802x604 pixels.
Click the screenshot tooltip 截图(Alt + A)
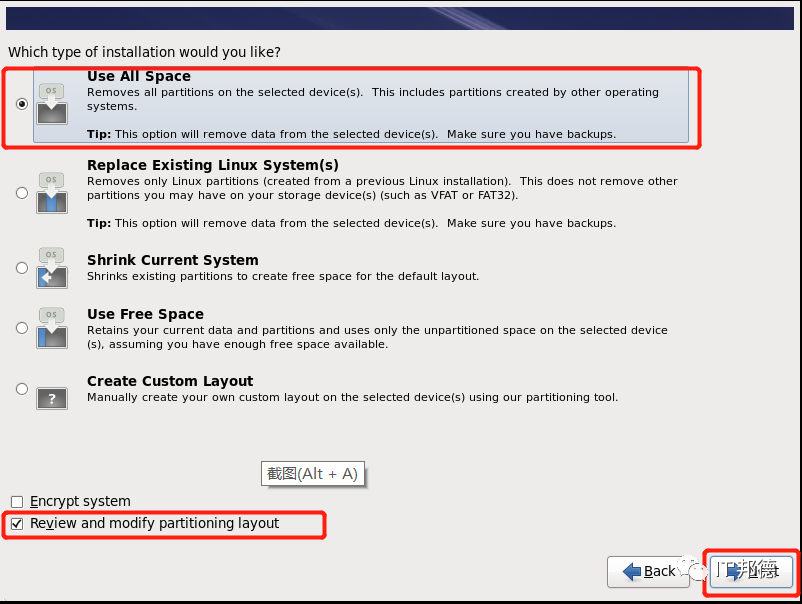(313, 474)
